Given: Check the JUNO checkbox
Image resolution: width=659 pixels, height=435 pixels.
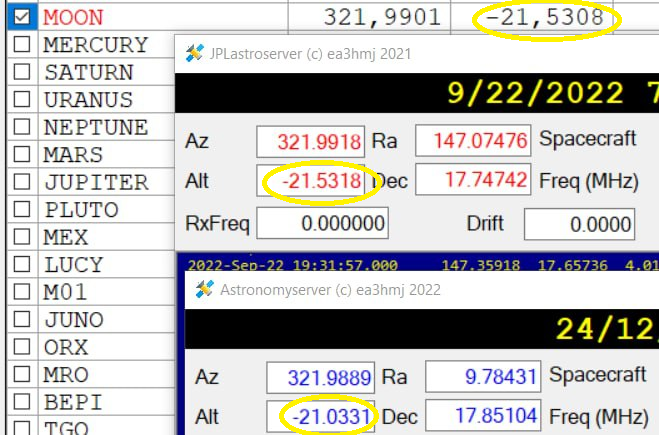Looking at the screenshot, I should coord(22,319).
